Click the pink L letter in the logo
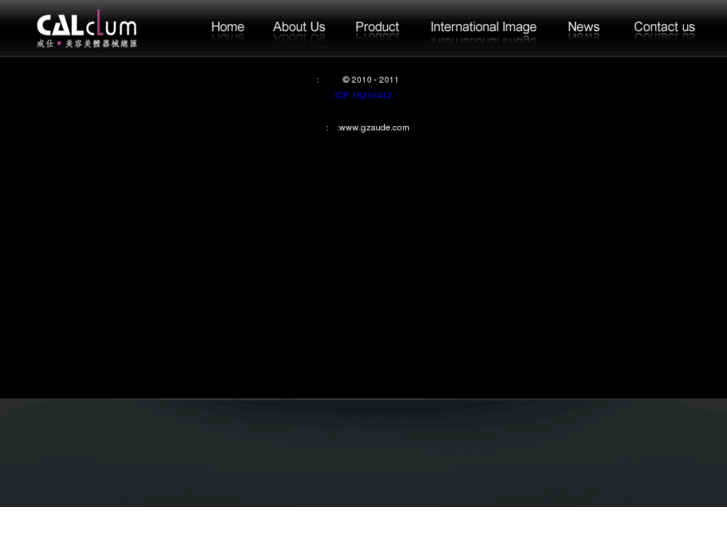The width and height of the screenshot is (727, 545). pyautogui.click(x=100, y=23)
